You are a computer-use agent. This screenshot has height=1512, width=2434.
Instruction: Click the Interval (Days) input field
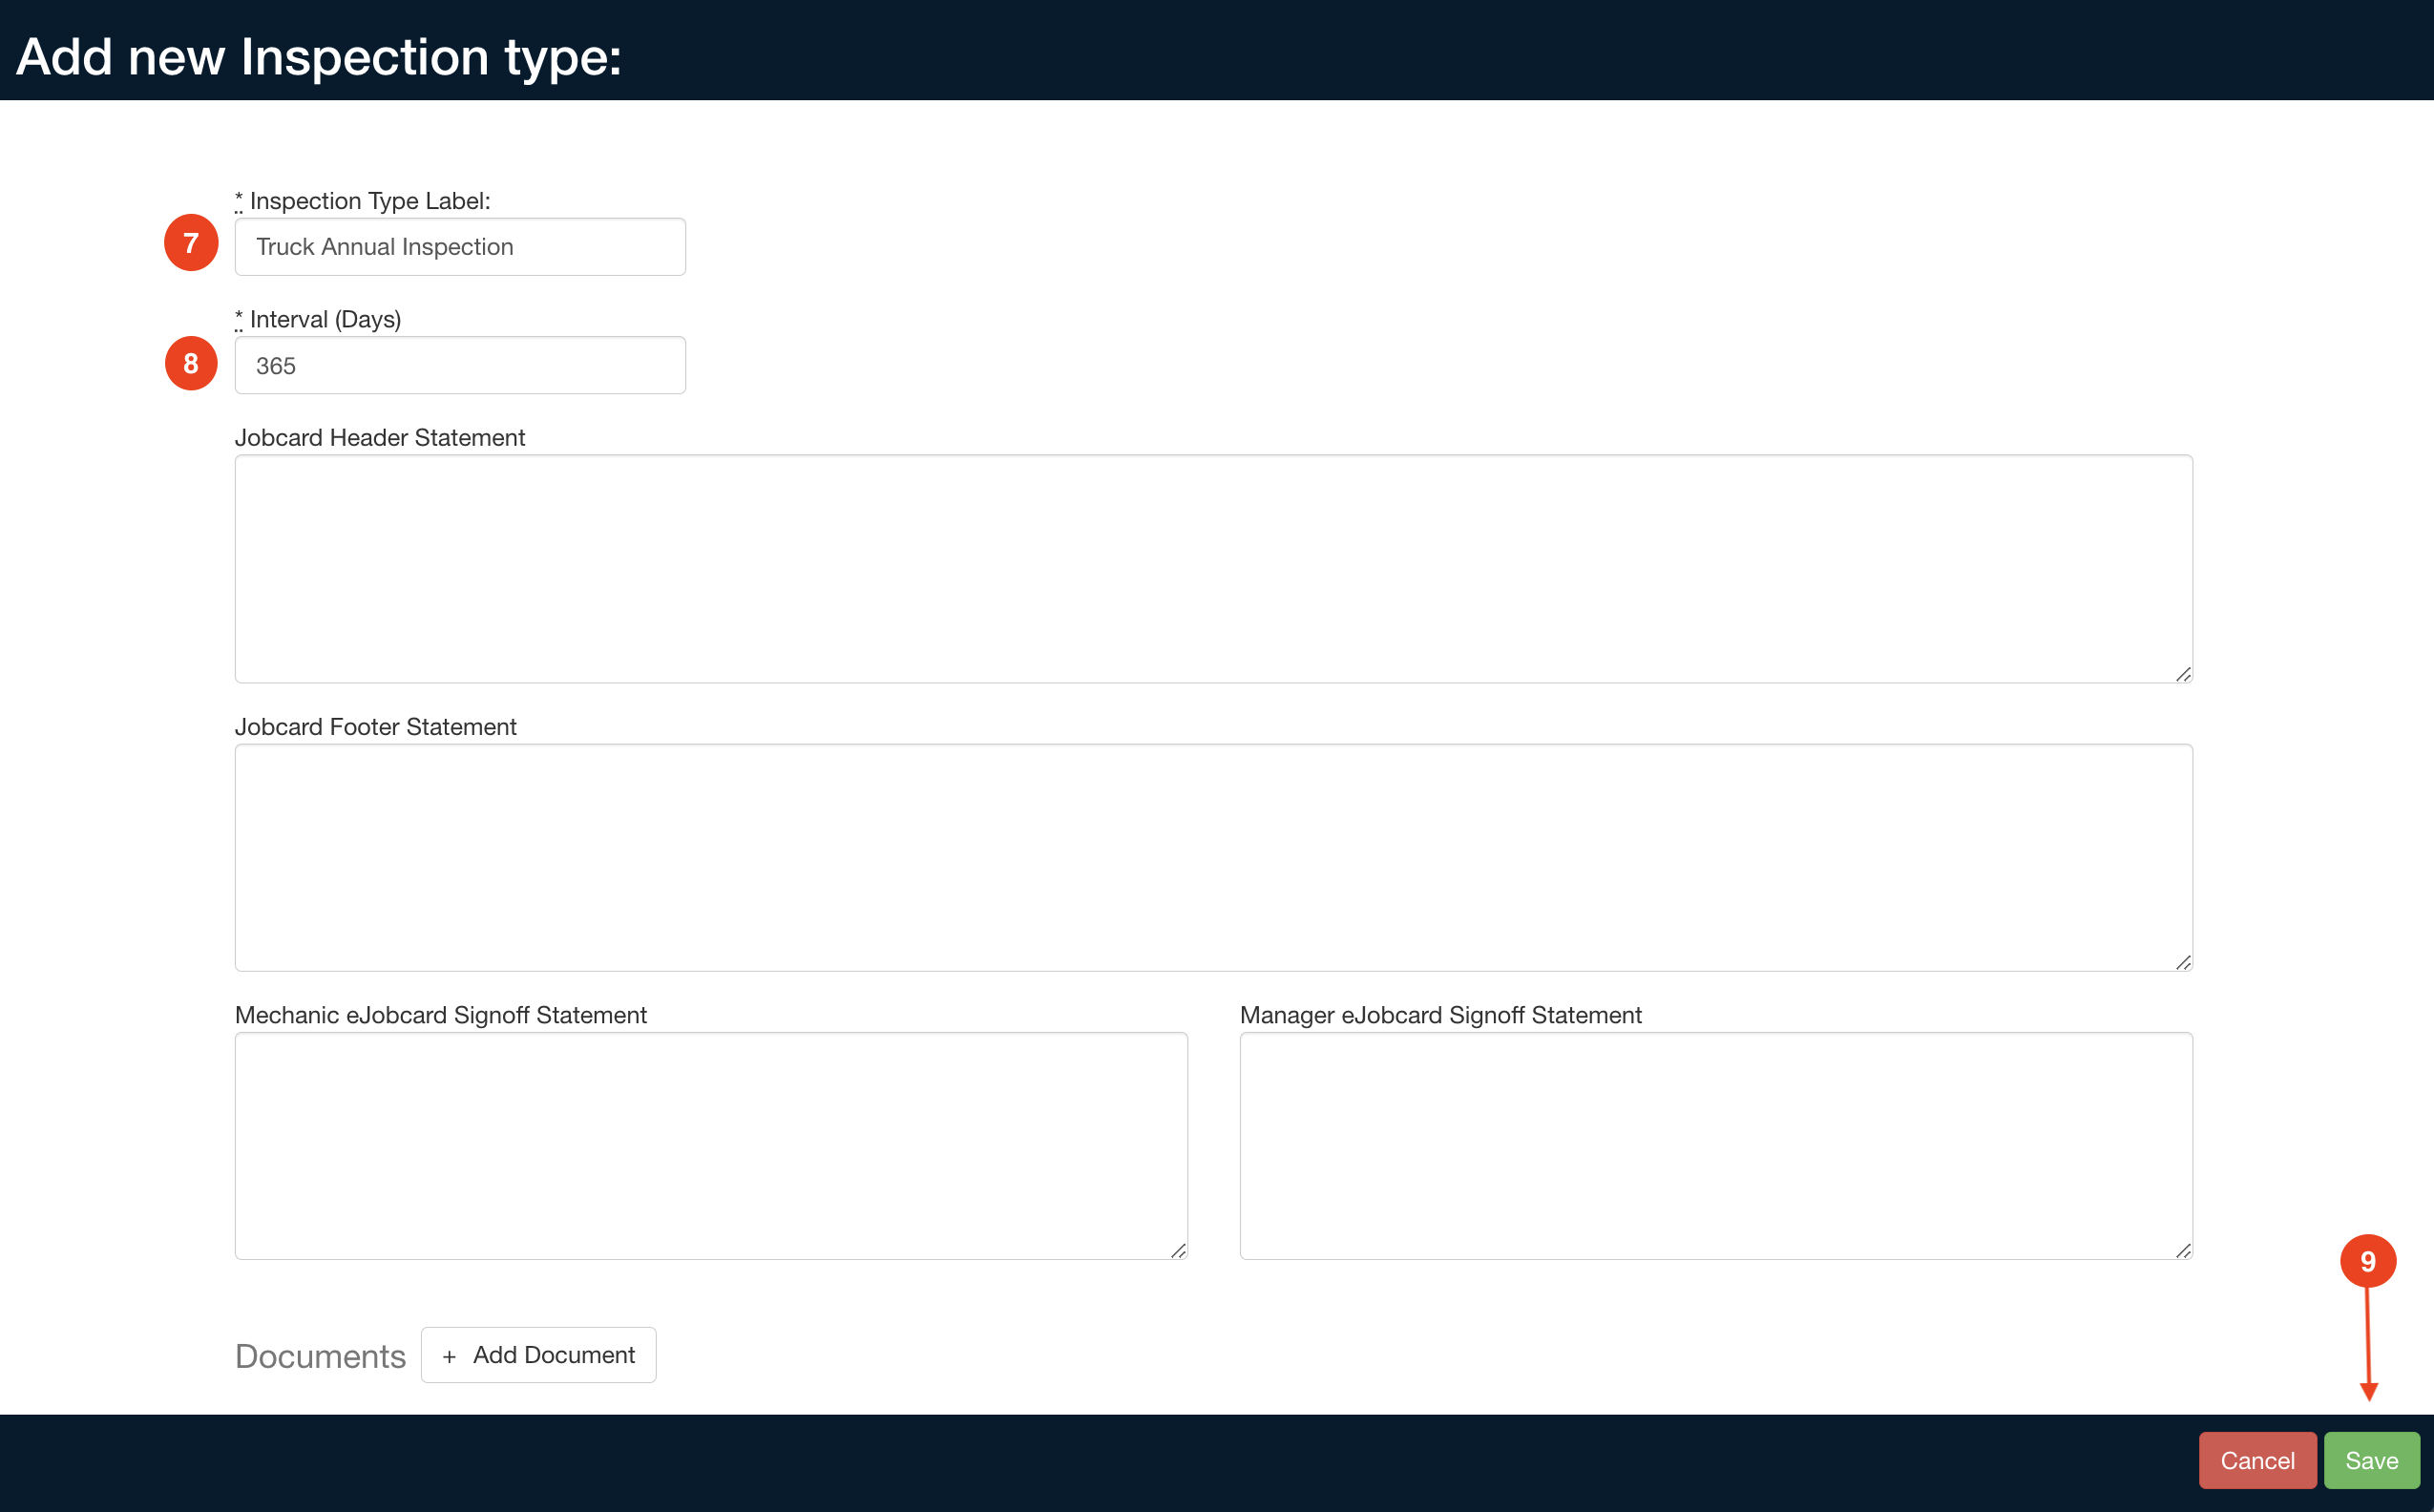pos(459,365)
